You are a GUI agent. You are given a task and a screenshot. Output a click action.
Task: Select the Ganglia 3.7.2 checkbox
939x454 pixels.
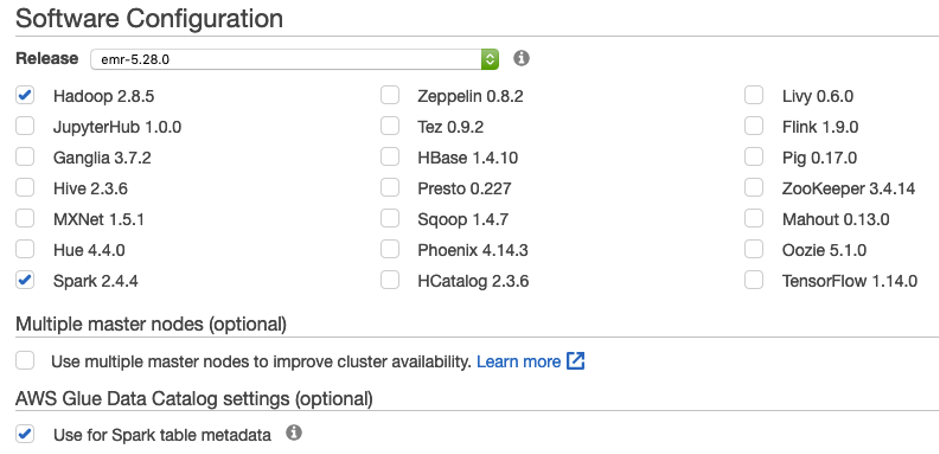point(25,157)
